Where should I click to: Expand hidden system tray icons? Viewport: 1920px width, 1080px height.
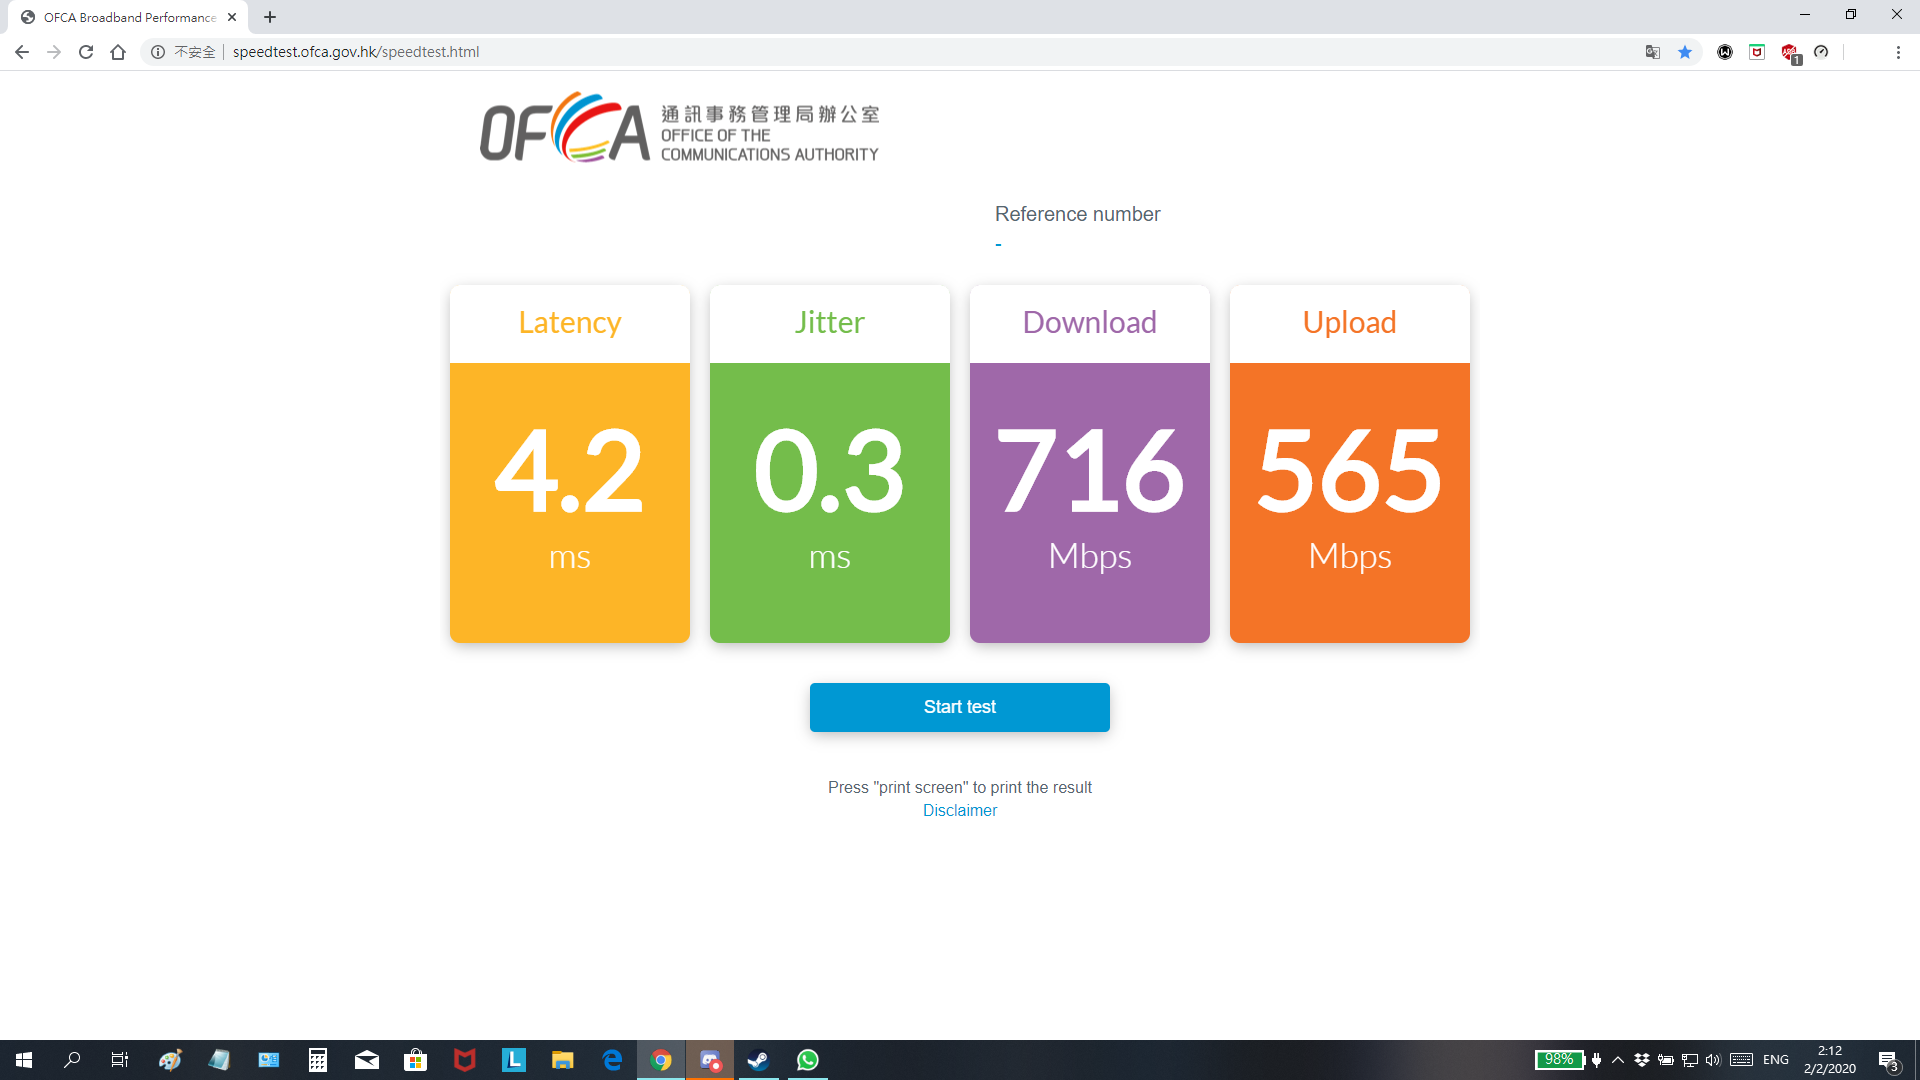click(x=1618, y=1060)
